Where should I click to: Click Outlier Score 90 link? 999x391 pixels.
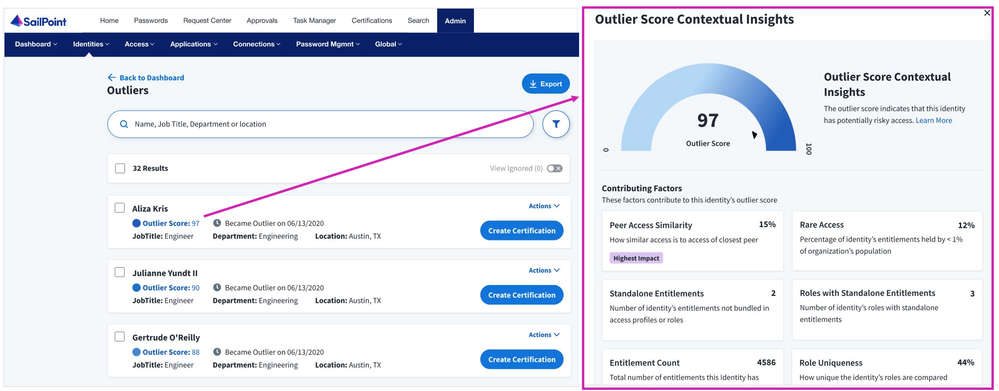coord(171,288)
